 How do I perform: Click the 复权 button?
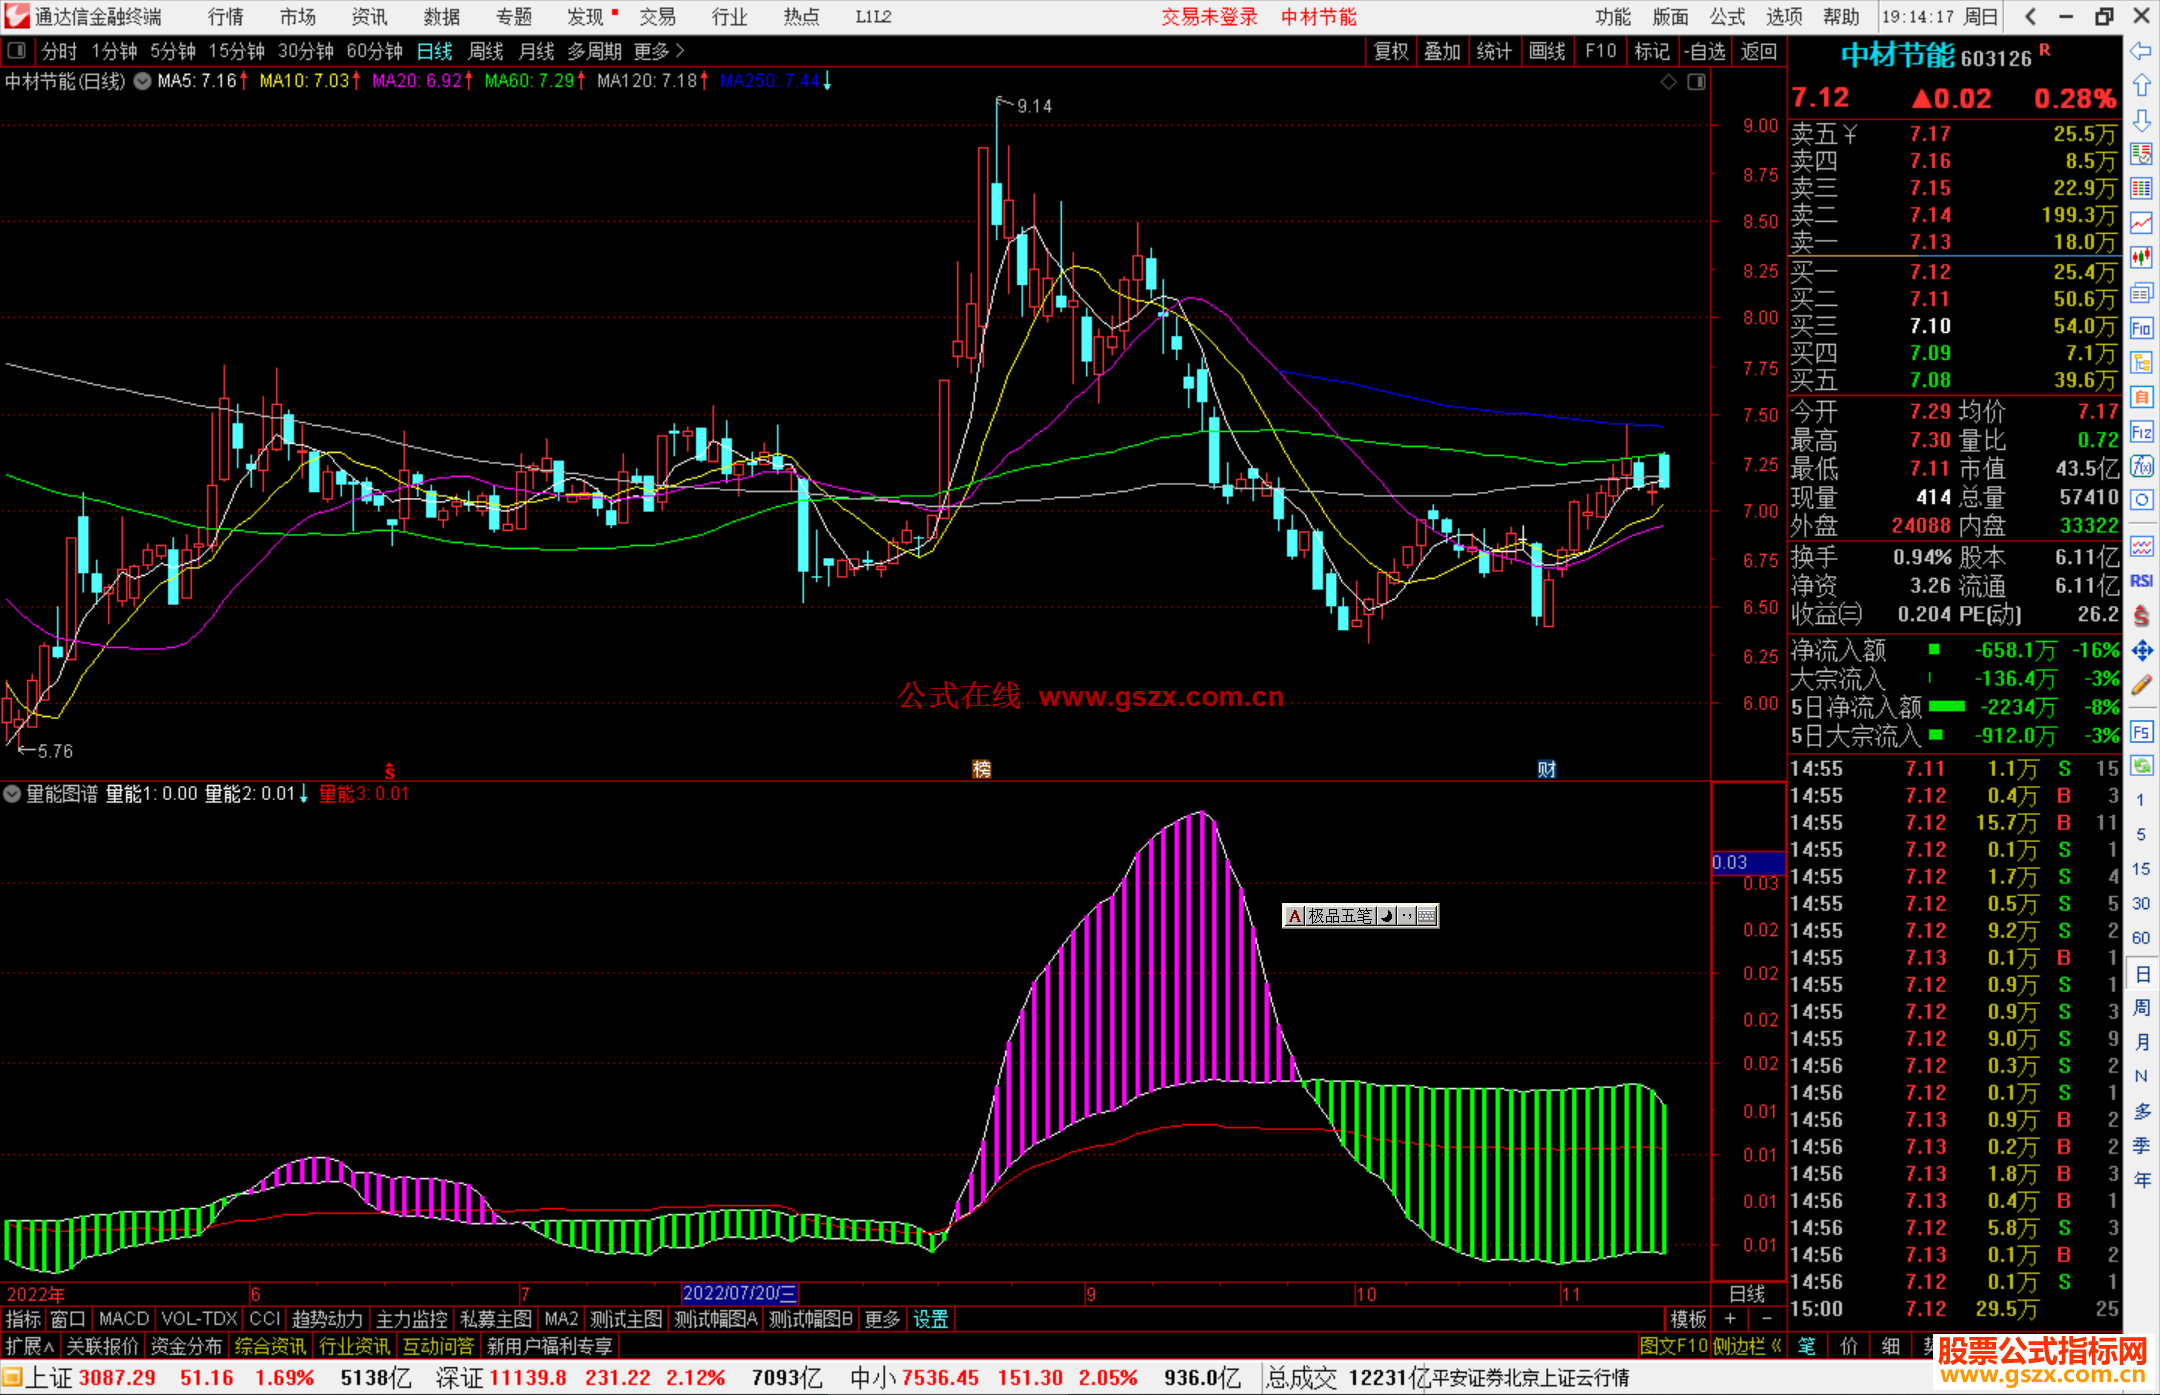pos(1391,51)
